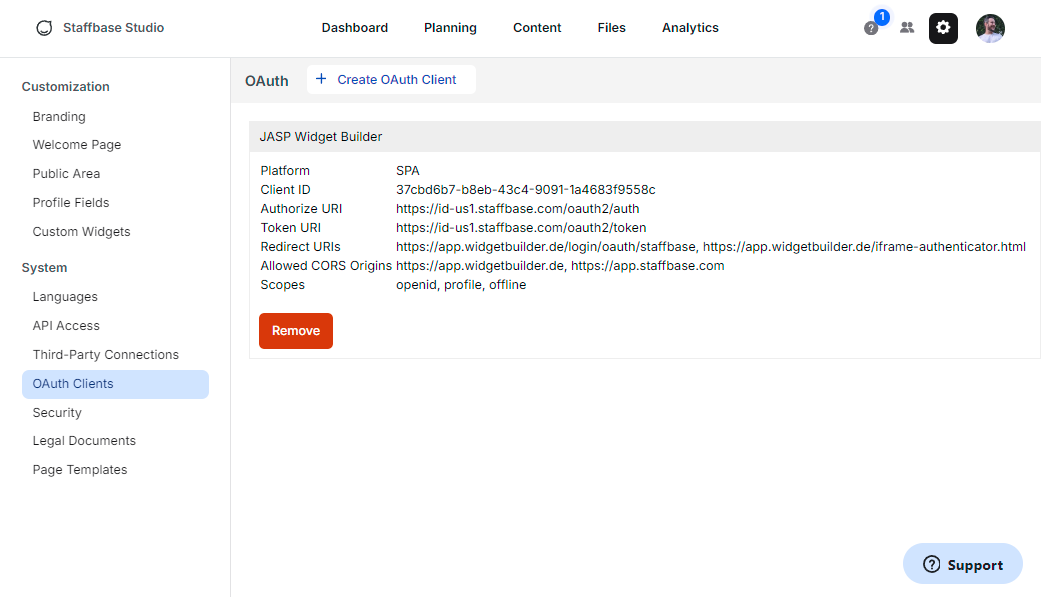1041x597 pixels.
Task: Switch to Analytics
Action: [690, 27]
